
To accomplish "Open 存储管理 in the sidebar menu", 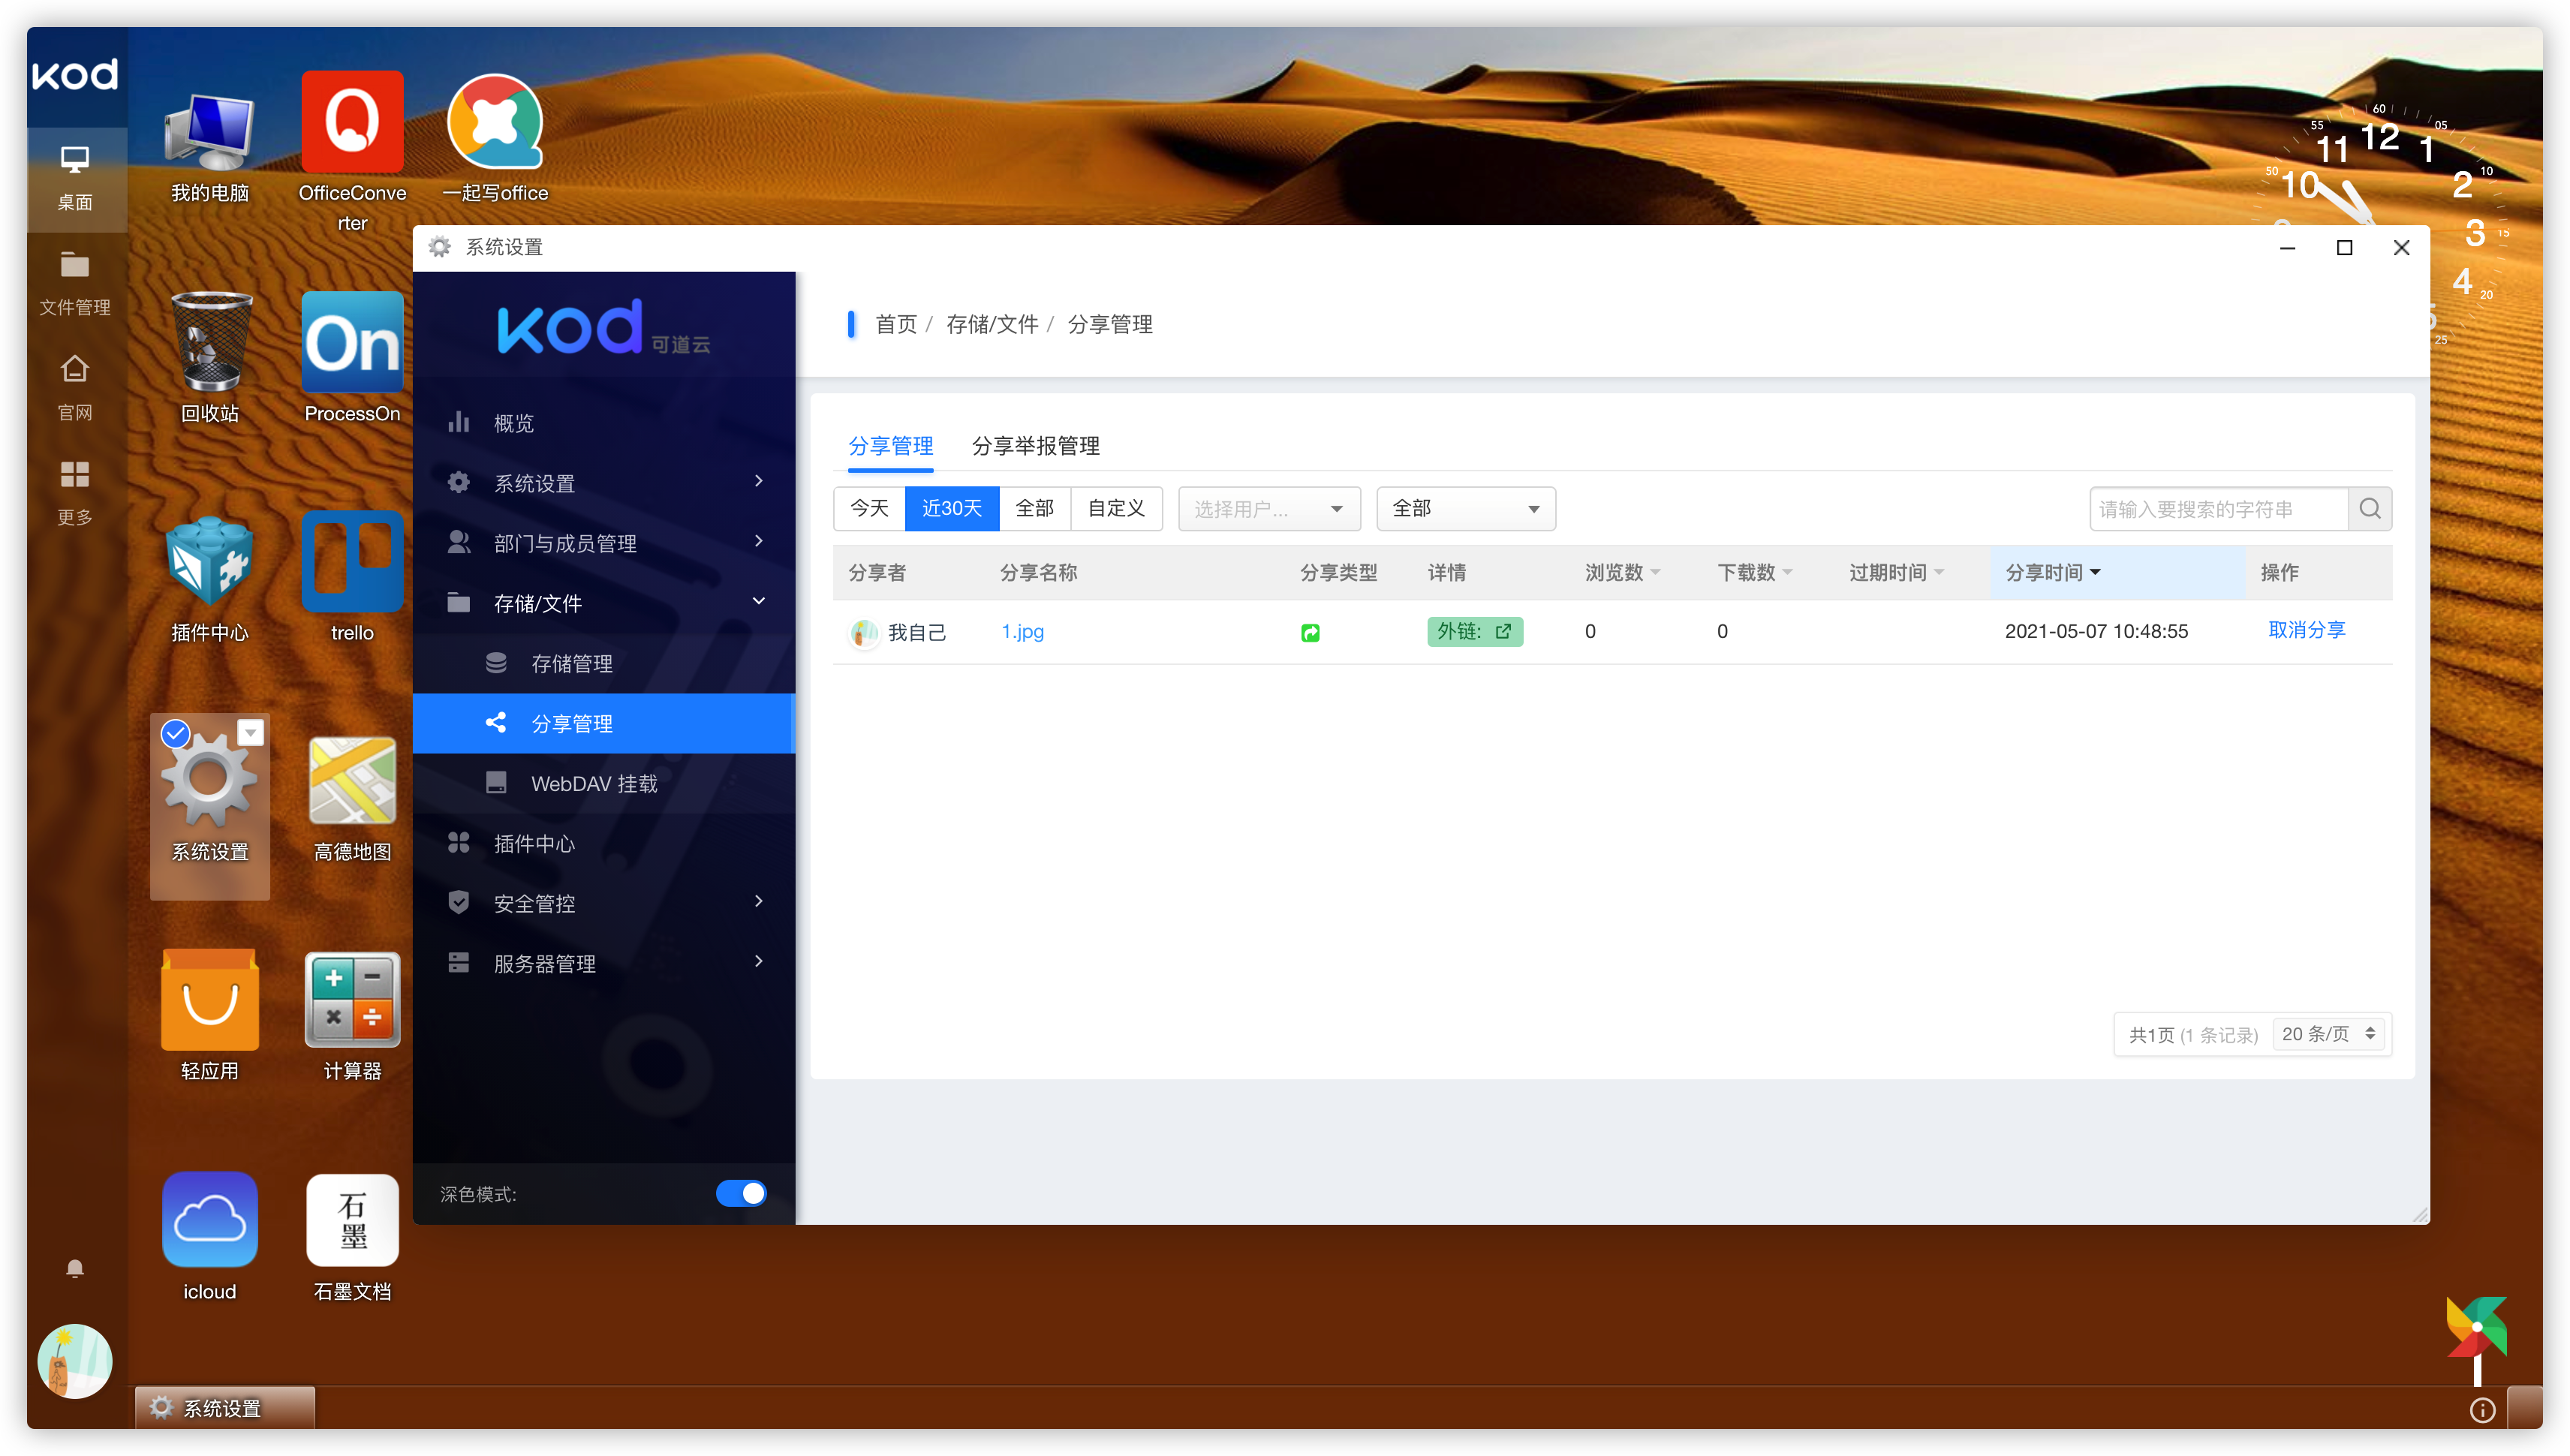I will [x=571, y=663].
